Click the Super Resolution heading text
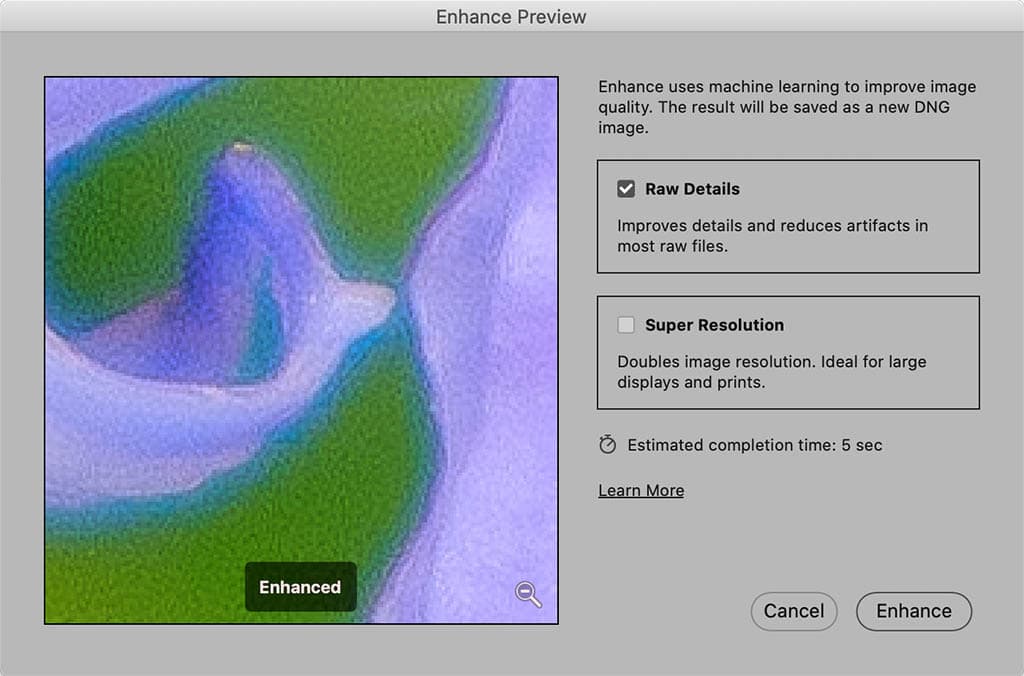The image size is (1024, 676). point(714,325)
